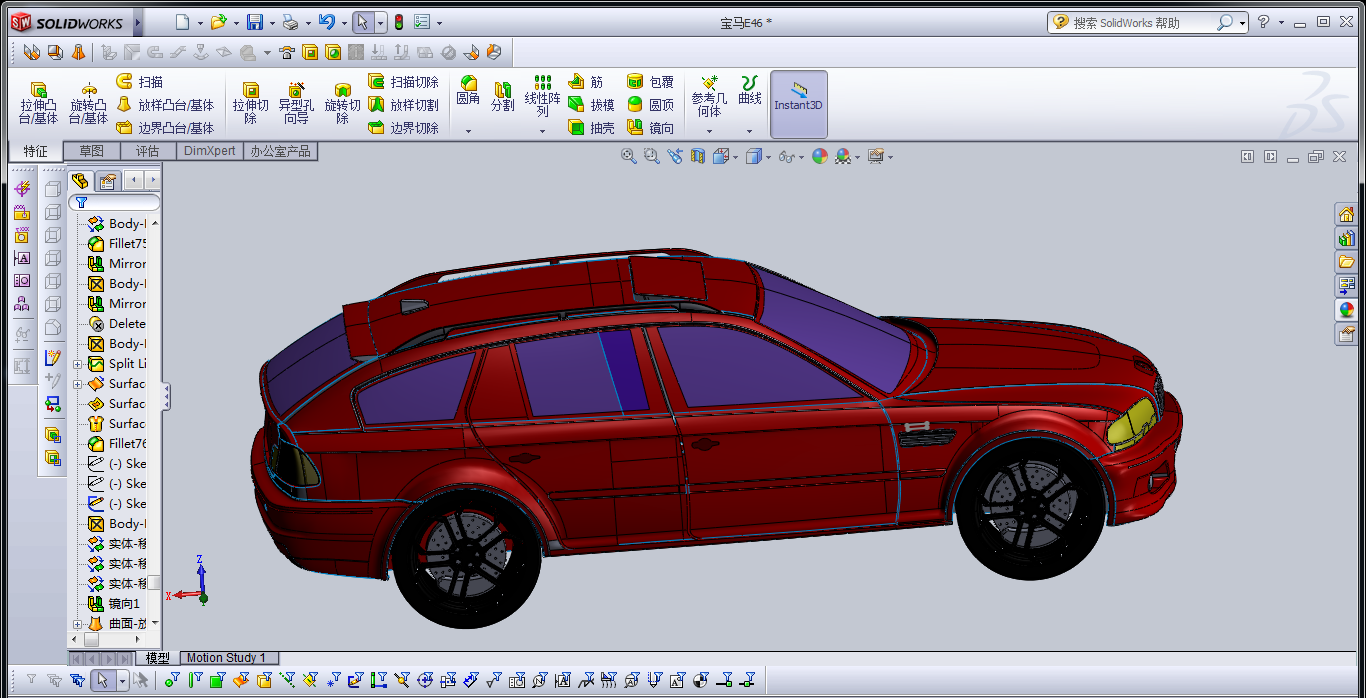Click the 扫描切除 swept cut button
Screen dimensions: 1366x698
tap(404, 82)
